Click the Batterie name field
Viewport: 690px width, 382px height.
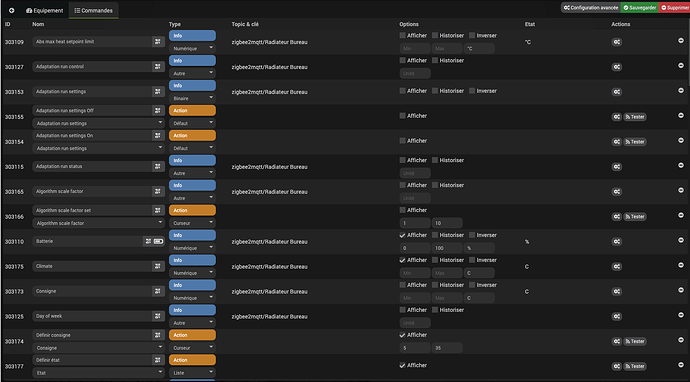click(88, 241)
